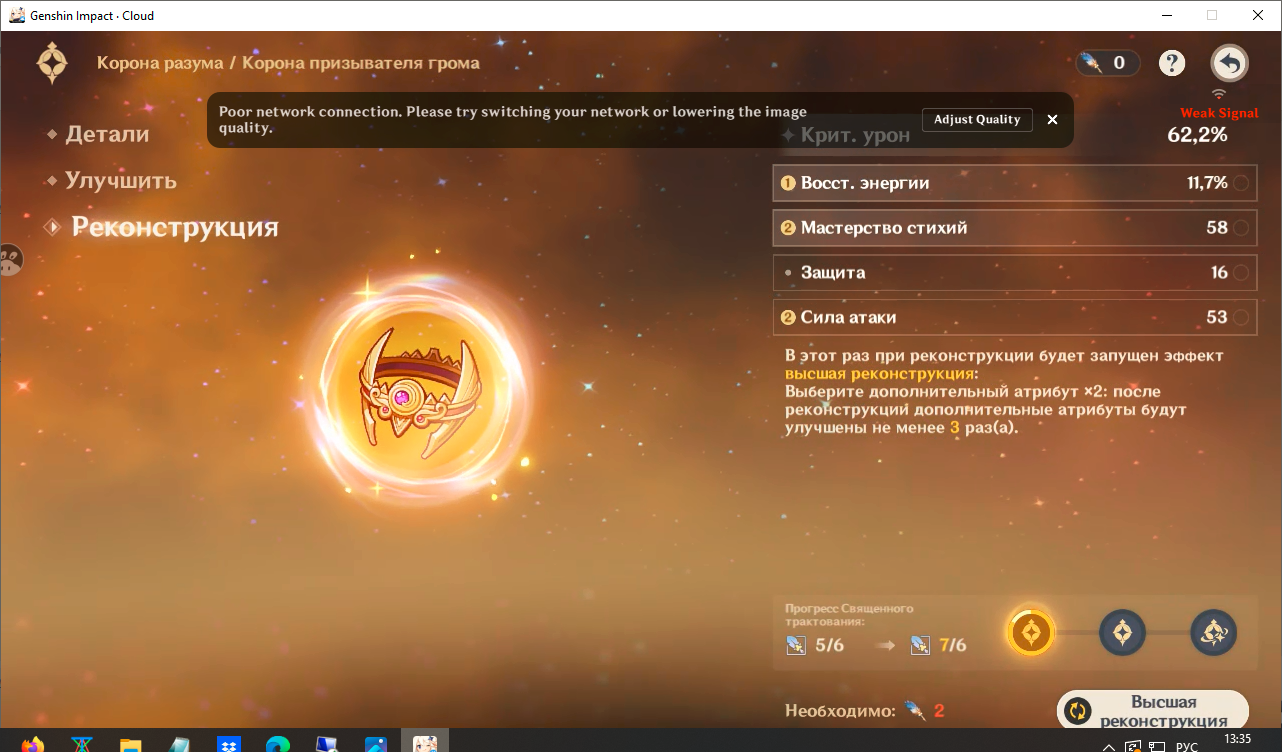
Task: Click the РУС language indicator
Action: (1186, 746)
